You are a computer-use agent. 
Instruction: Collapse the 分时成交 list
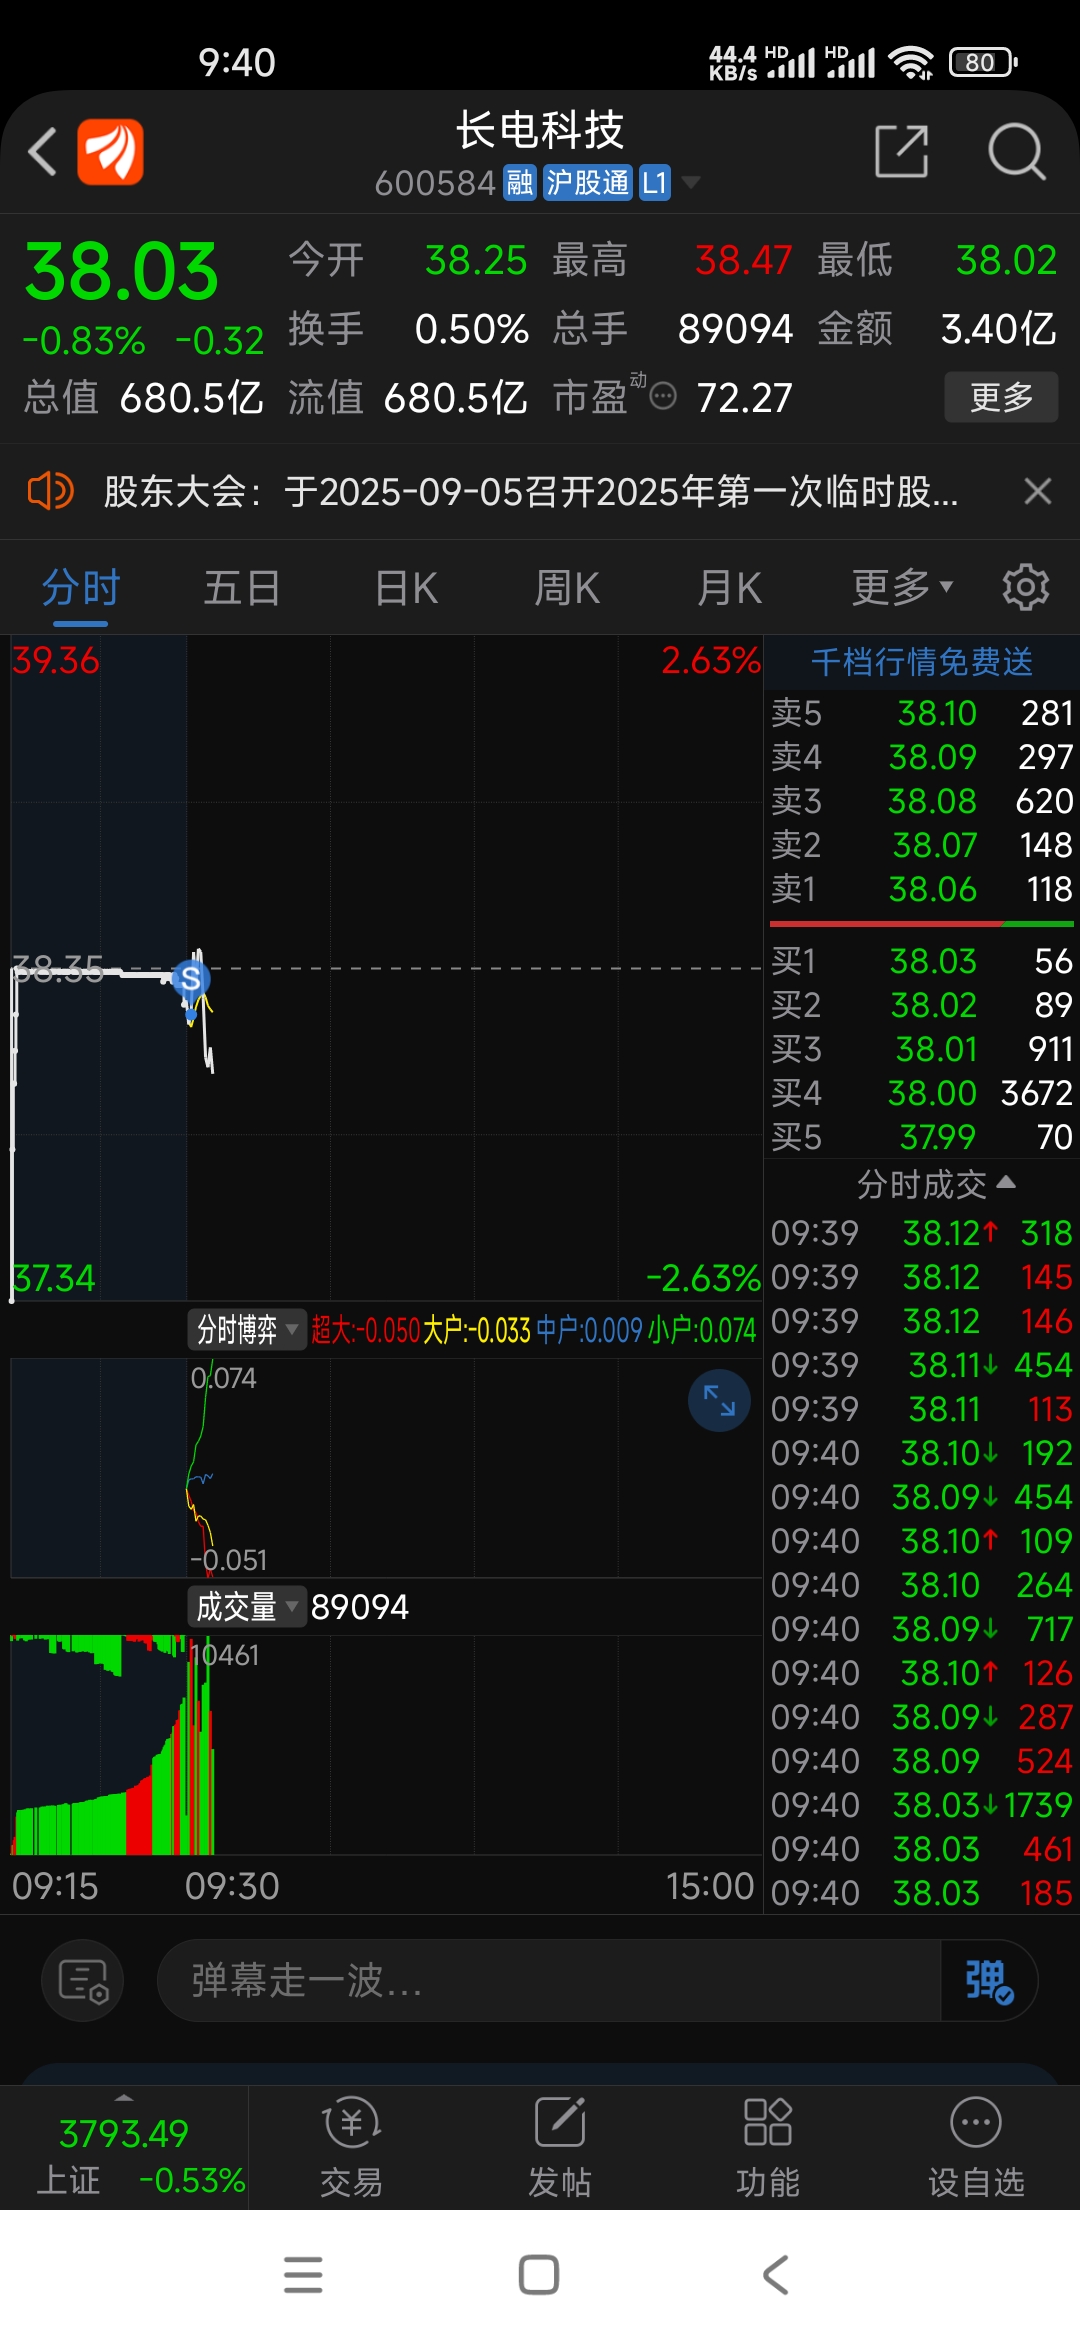[936, 1184]
